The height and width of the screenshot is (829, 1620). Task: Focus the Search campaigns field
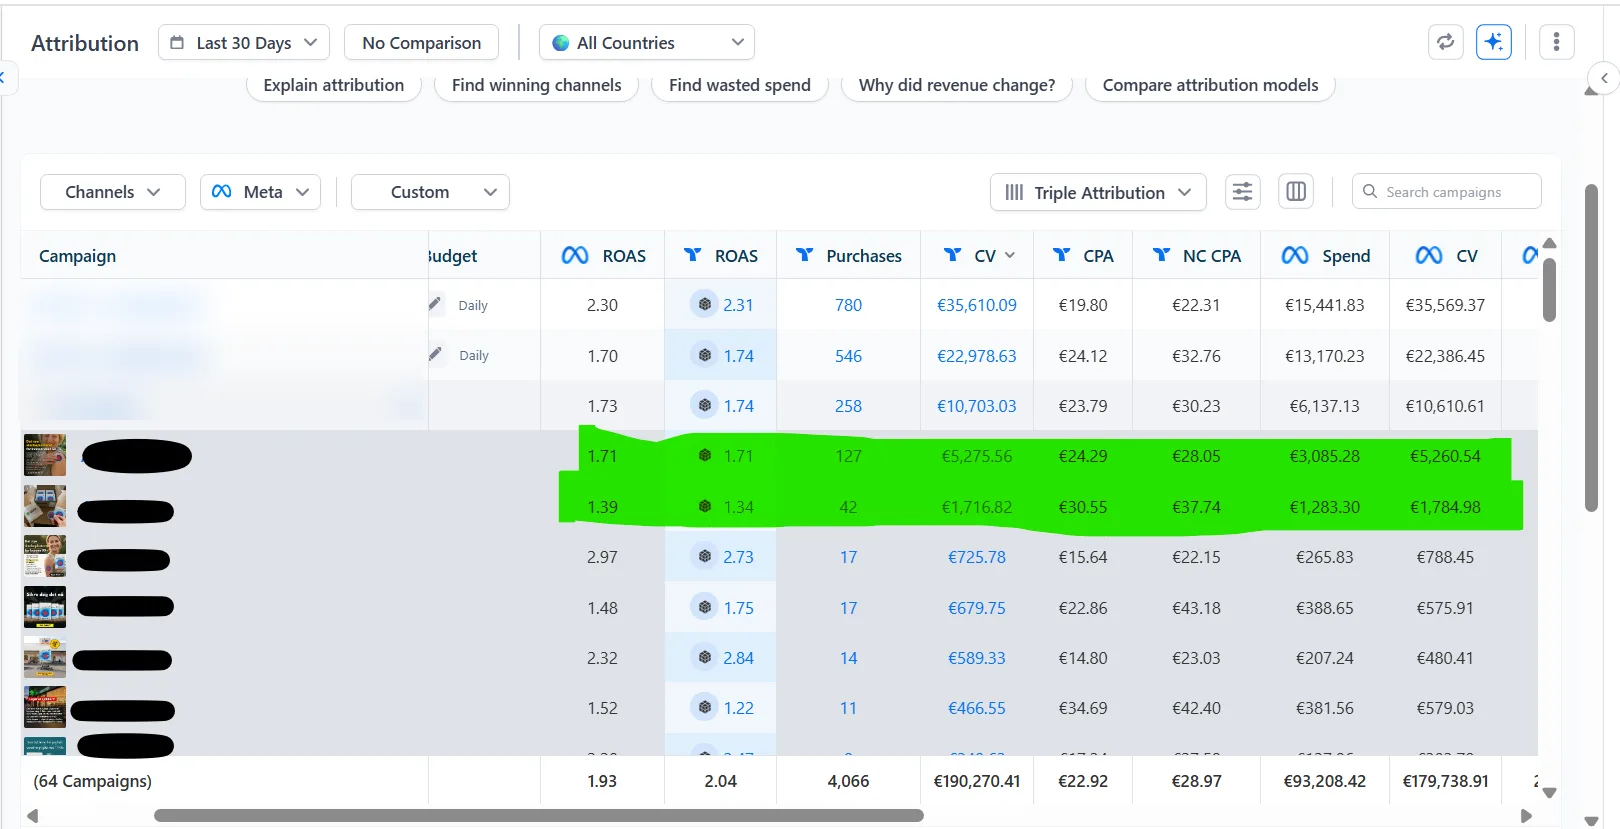point(1446,191)
